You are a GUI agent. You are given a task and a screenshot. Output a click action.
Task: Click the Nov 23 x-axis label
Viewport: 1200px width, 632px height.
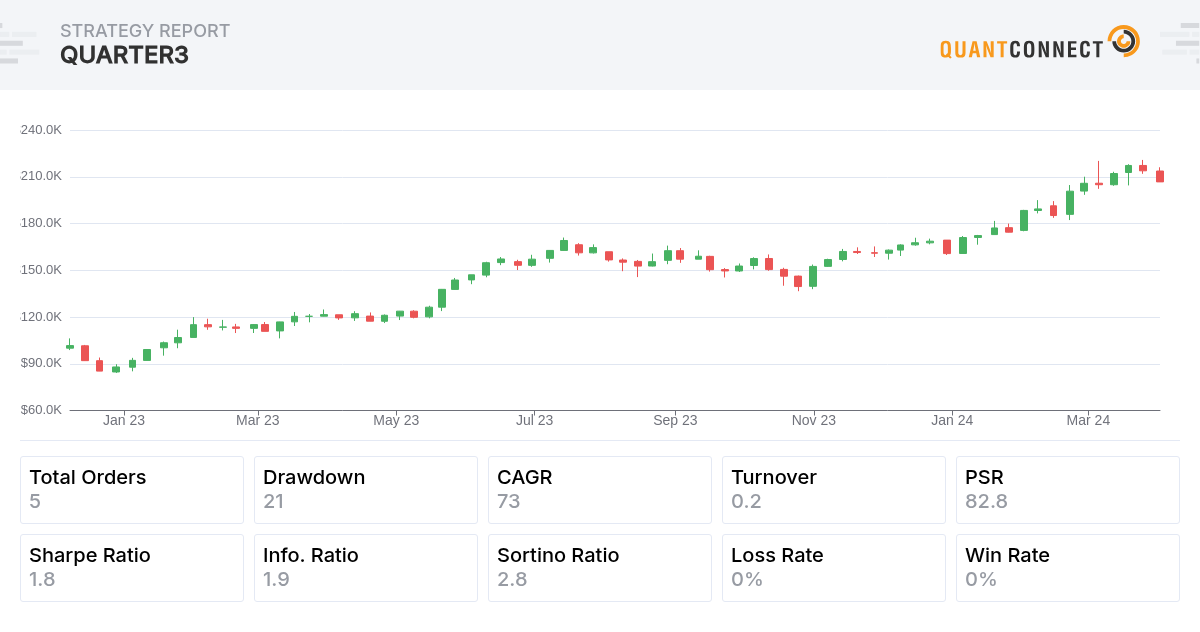point(814,420)
